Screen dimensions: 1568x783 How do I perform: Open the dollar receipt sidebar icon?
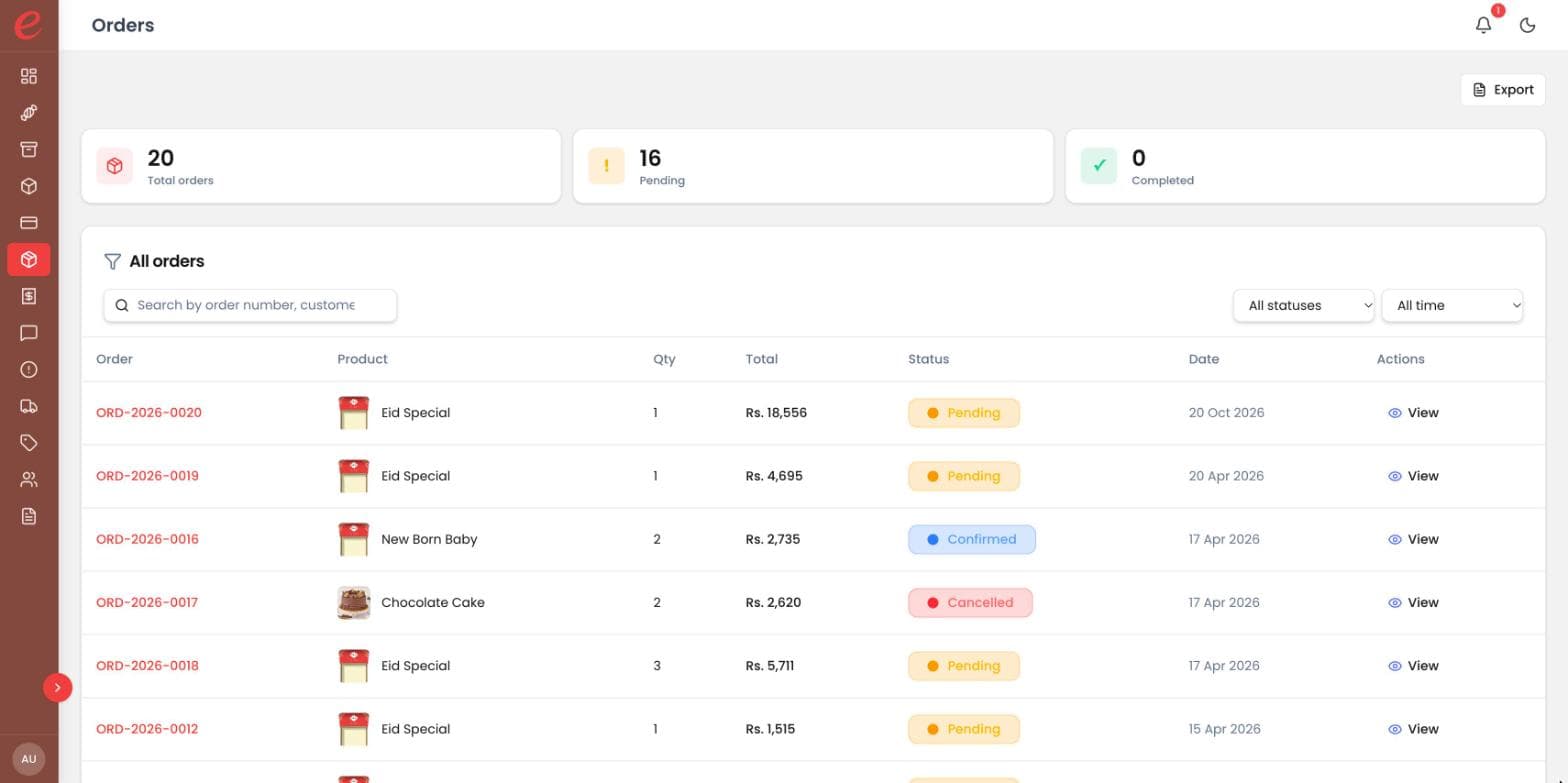point(29,296)
